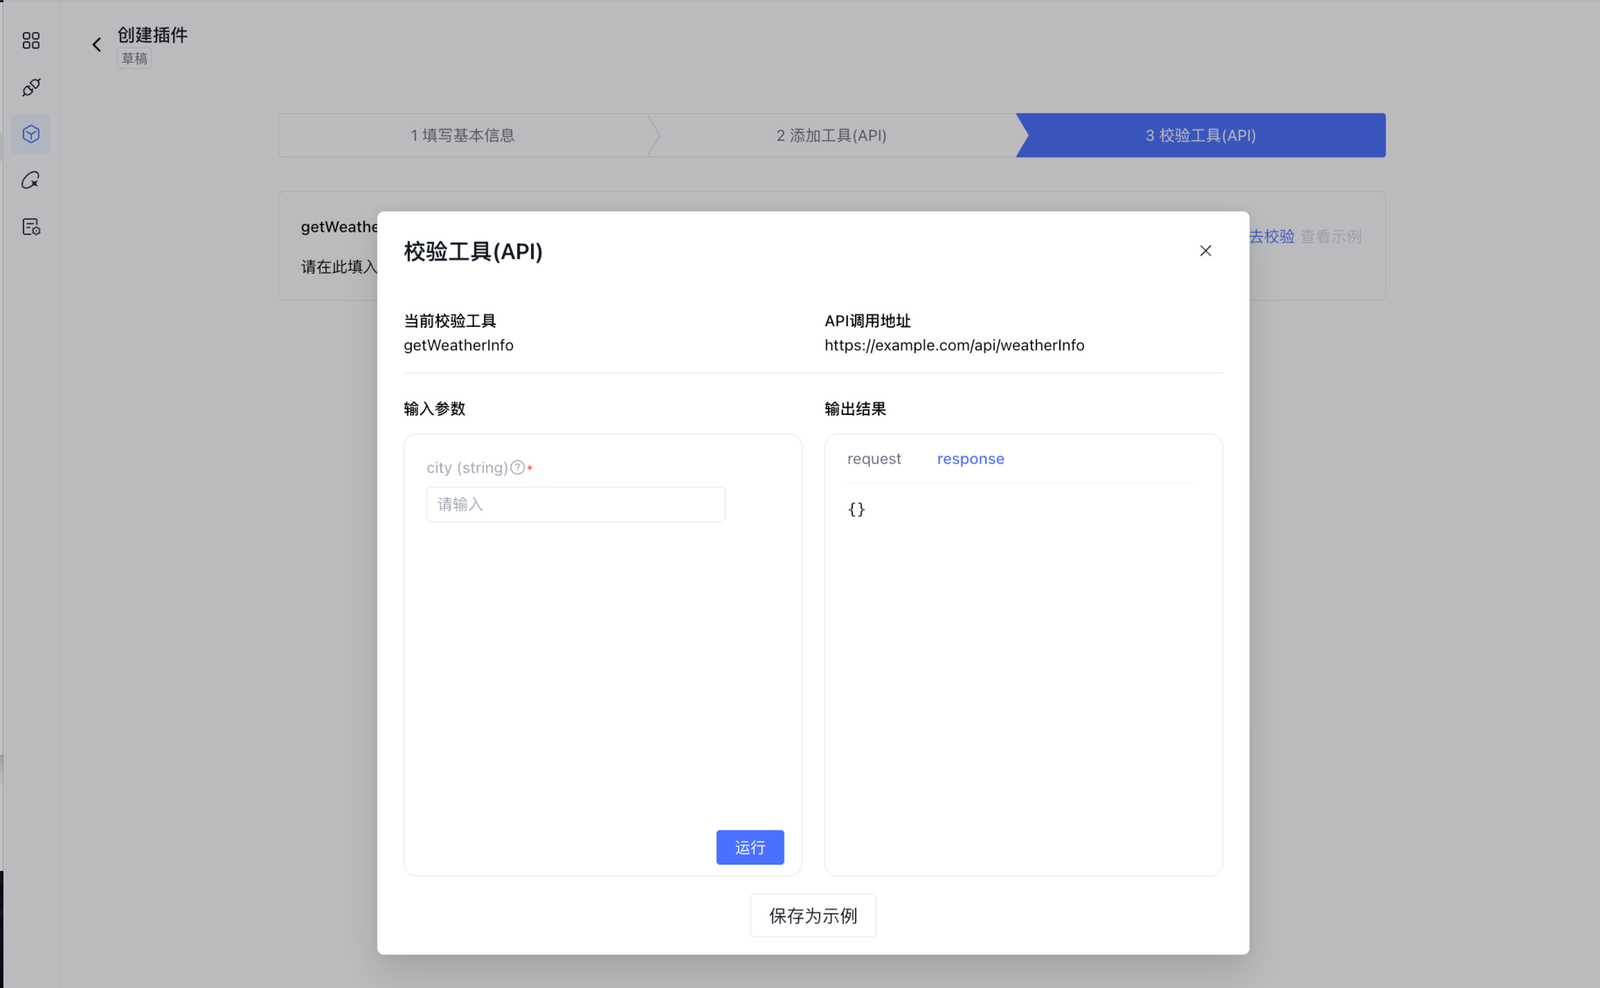Open the rocket icon in the left sidebar
1600x988 pixels.
pos(31,88)
